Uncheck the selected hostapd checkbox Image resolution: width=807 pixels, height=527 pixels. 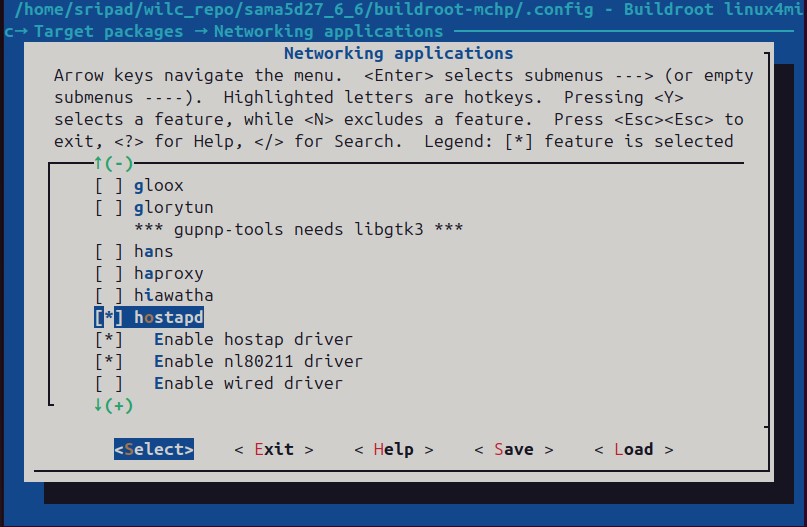click(x=108, y=318)
